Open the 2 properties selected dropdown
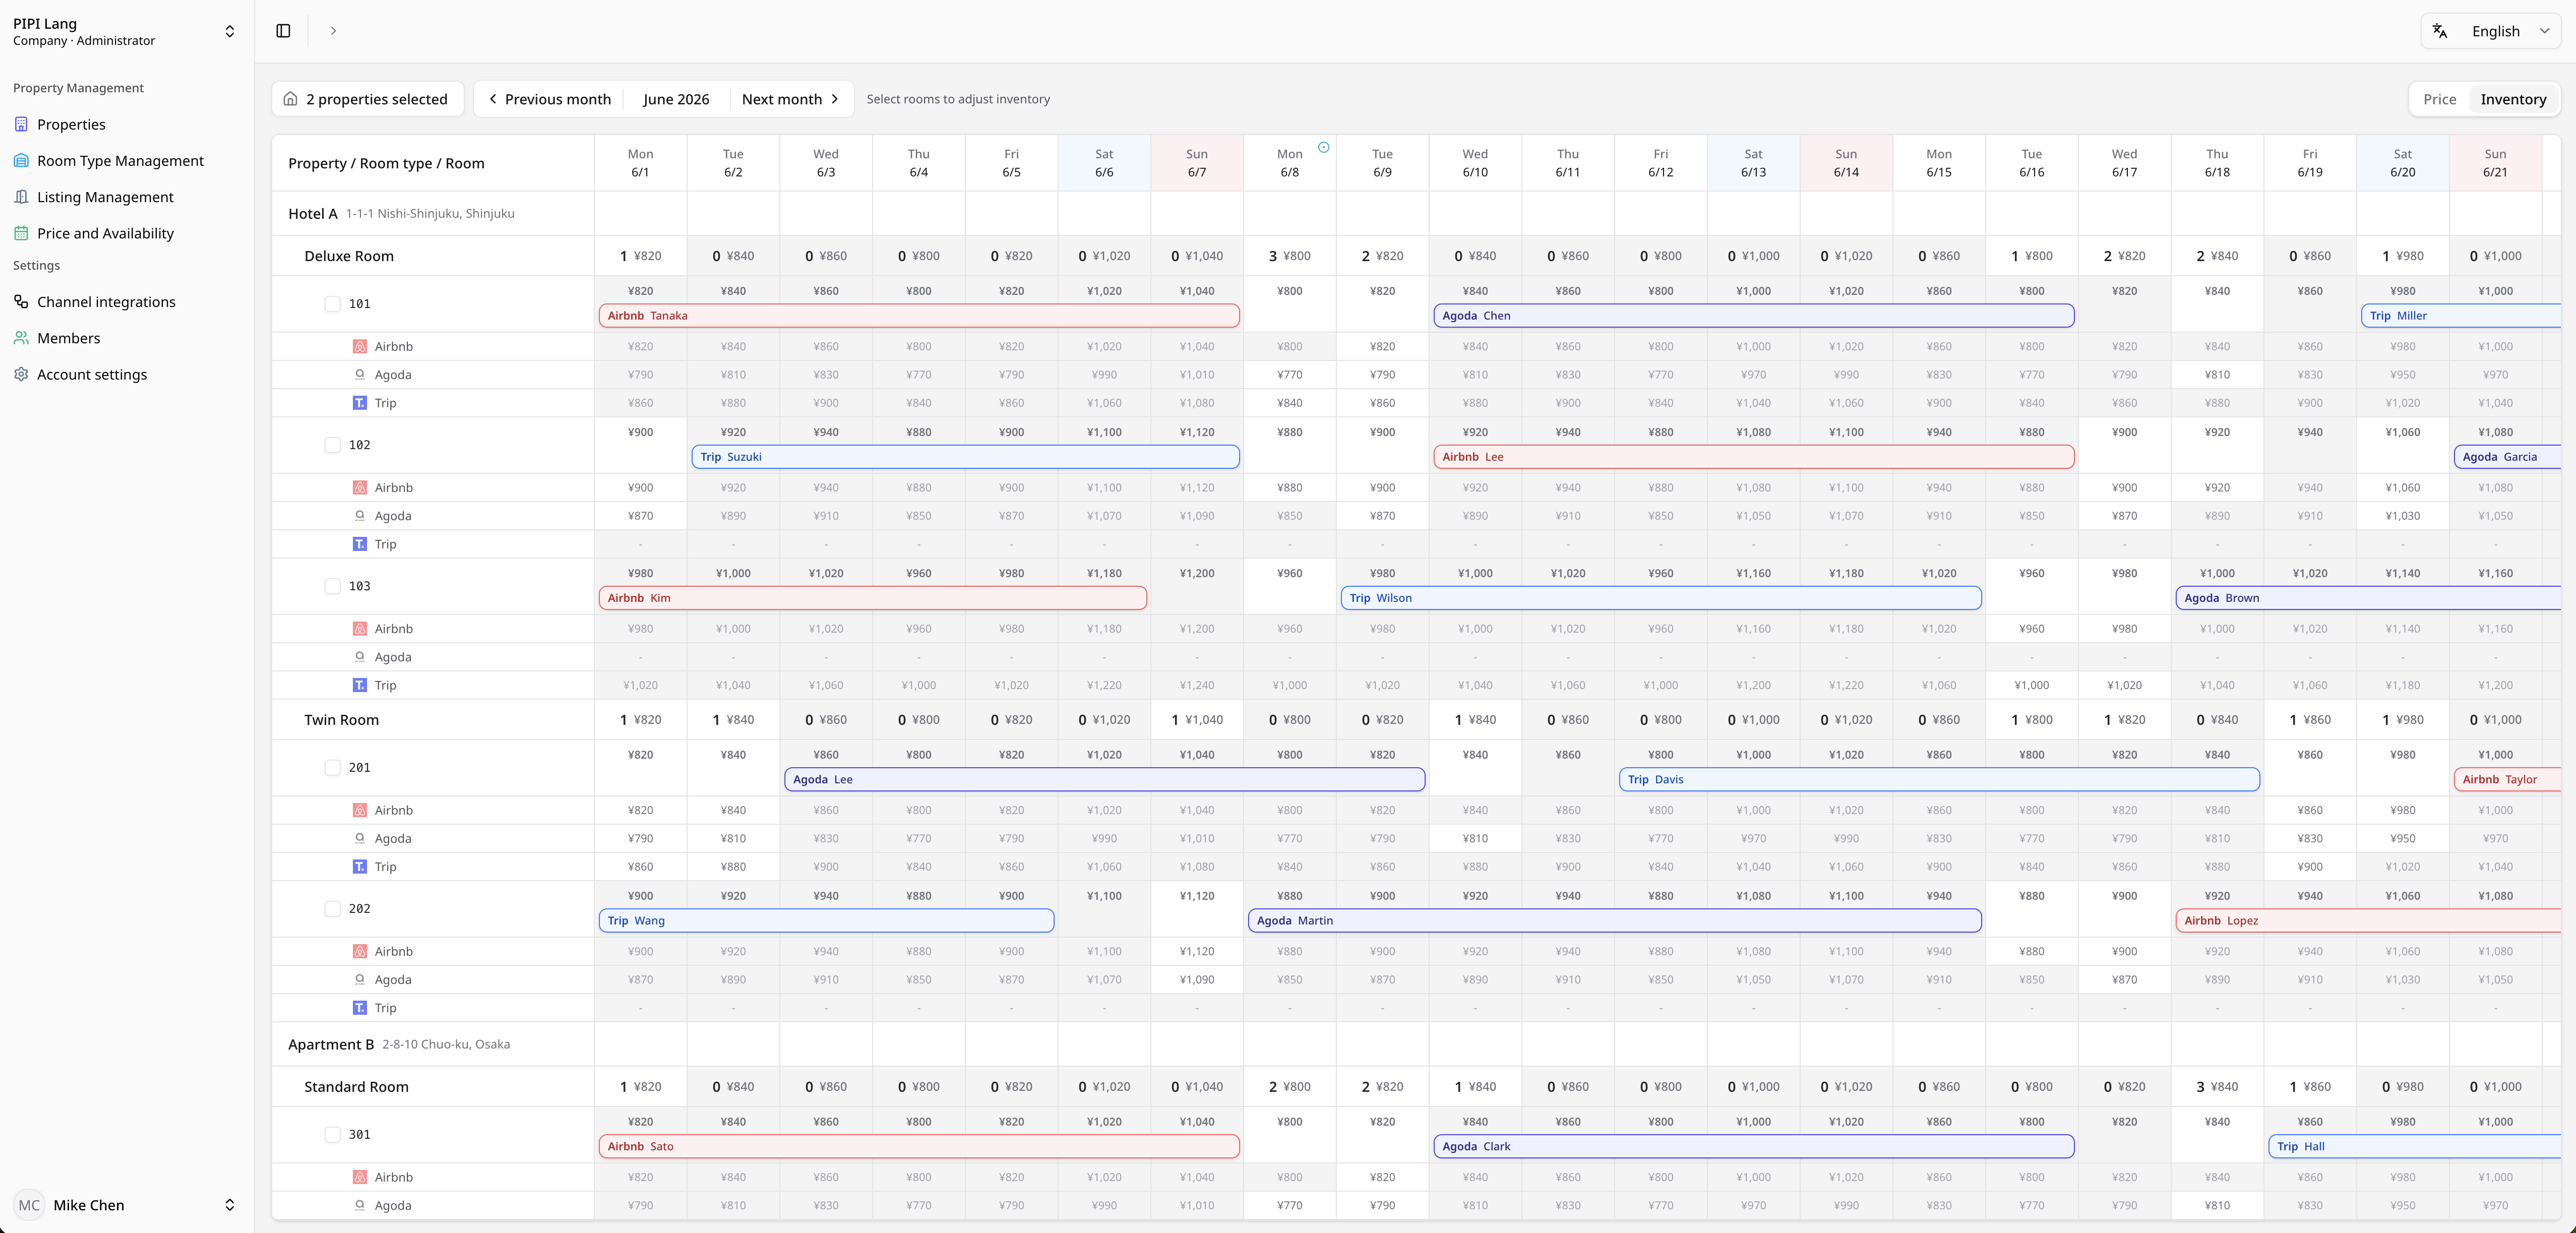This screenshot has width=2576, height=1233. pos(367,99)
